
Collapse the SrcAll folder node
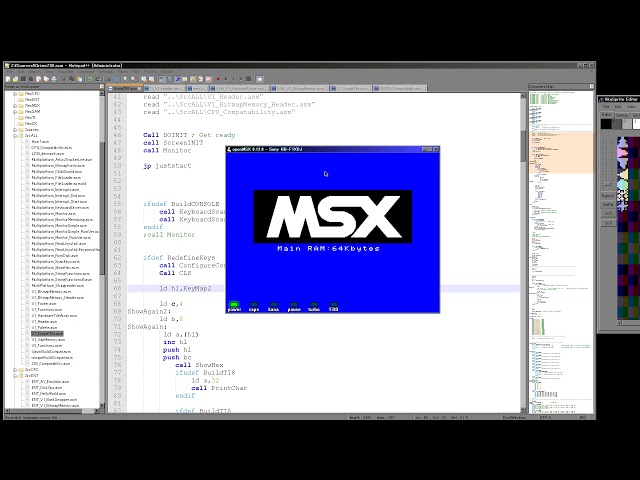pos(15,136)
